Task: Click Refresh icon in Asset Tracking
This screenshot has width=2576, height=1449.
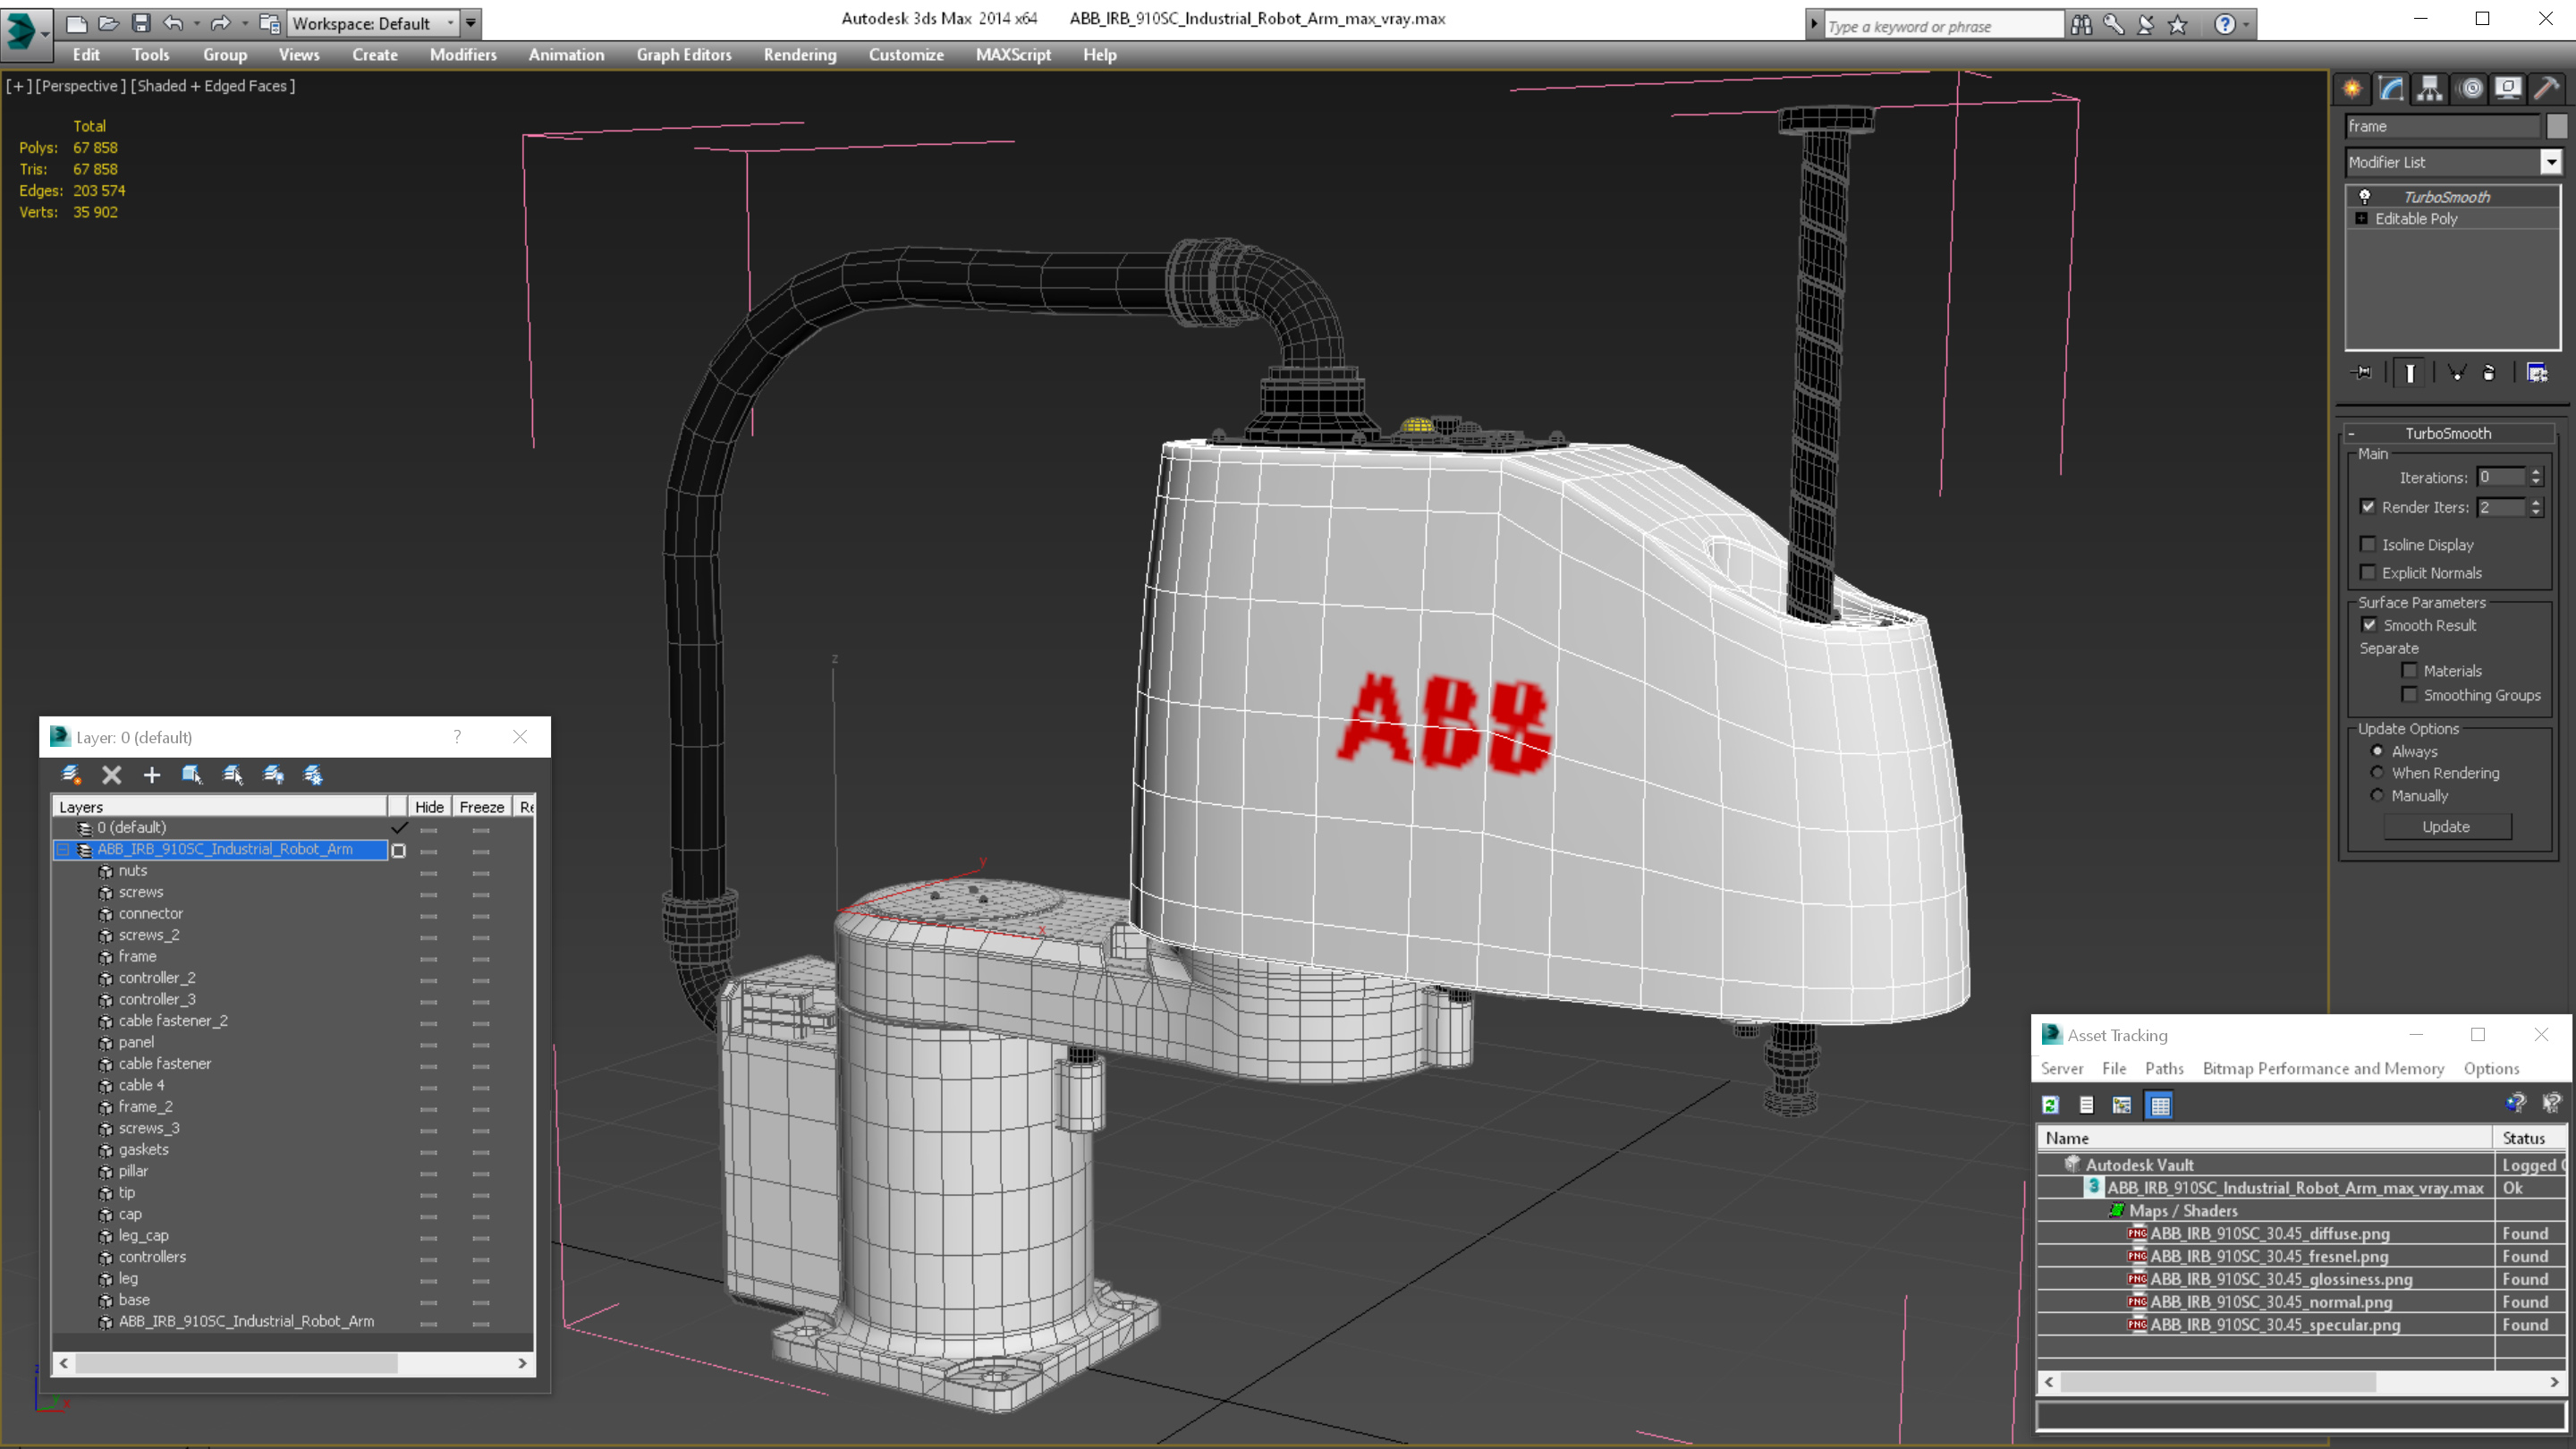Action: click(x=2051, y=1105)
